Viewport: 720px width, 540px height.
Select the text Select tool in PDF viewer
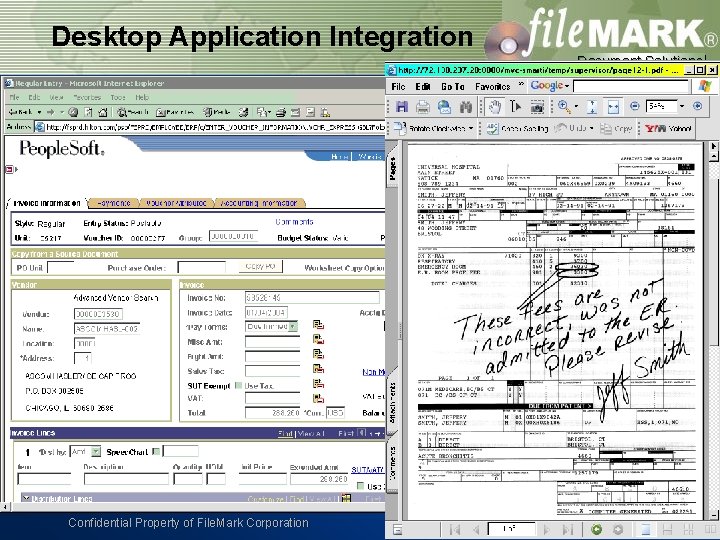coord(516,107)
